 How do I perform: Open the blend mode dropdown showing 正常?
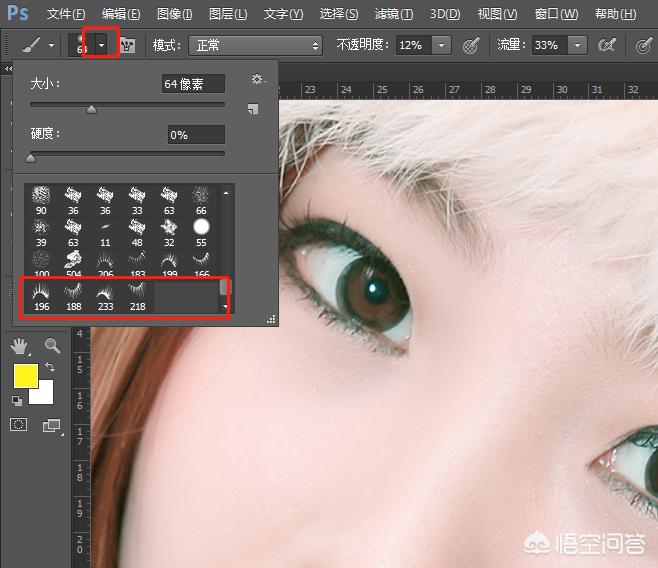point(254,46)
